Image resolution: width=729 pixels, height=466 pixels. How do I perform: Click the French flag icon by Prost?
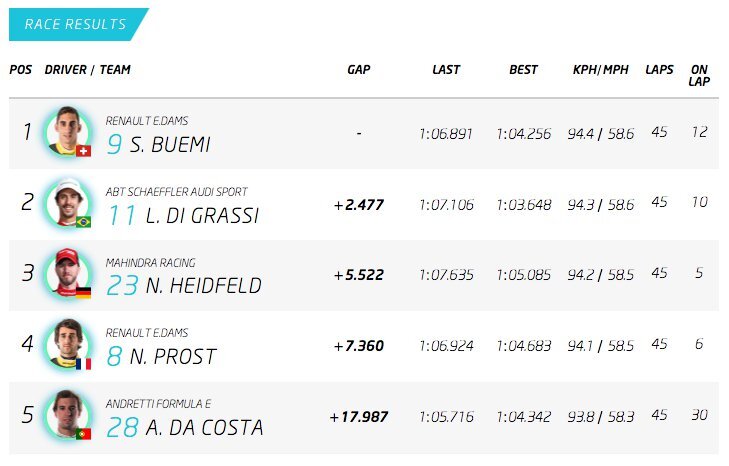point(84,364)
